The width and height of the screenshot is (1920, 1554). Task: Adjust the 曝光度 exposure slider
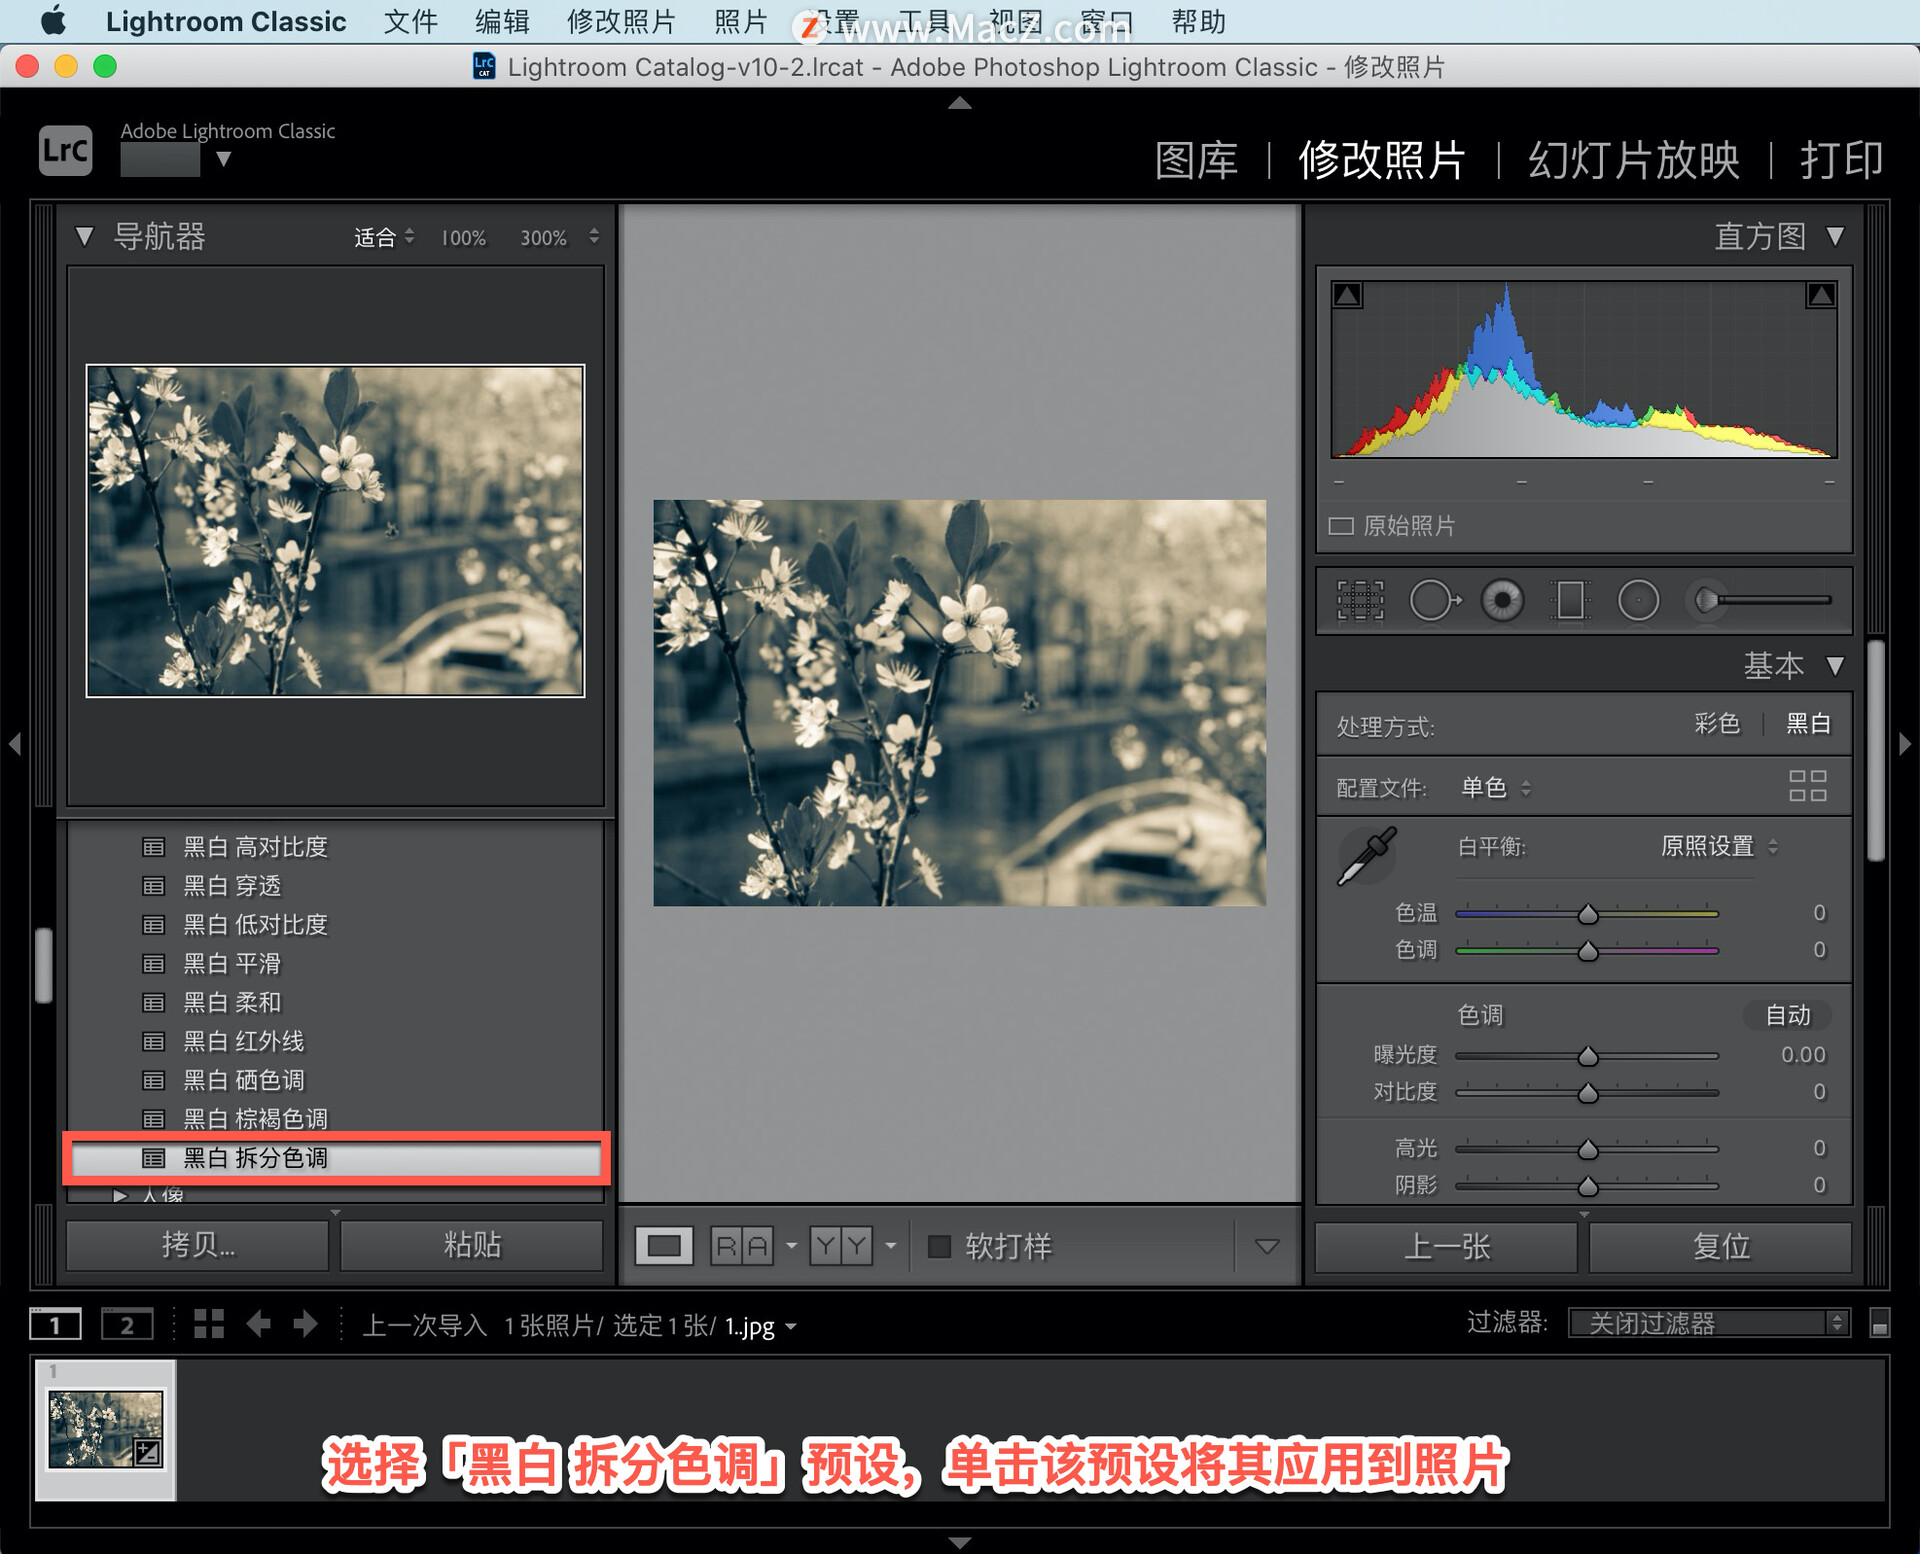[1587, 1056]
